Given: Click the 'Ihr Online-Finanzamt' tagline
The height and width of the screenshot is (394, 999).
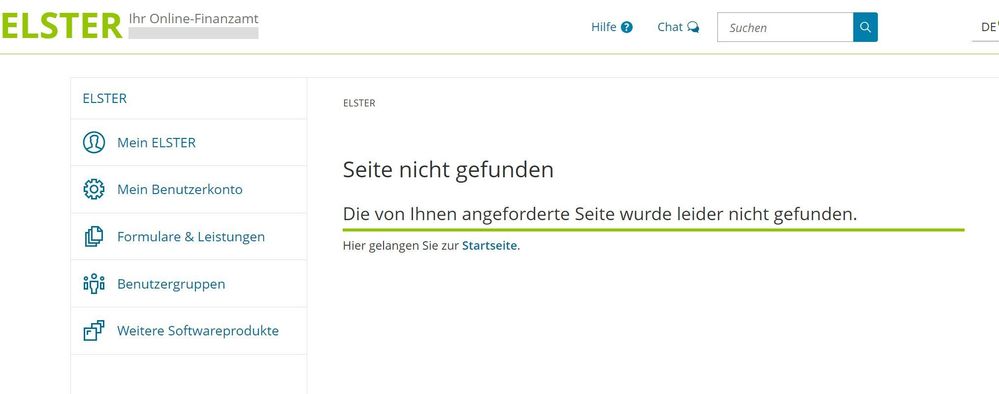Looking at the screenshot, I should (194, 19).
